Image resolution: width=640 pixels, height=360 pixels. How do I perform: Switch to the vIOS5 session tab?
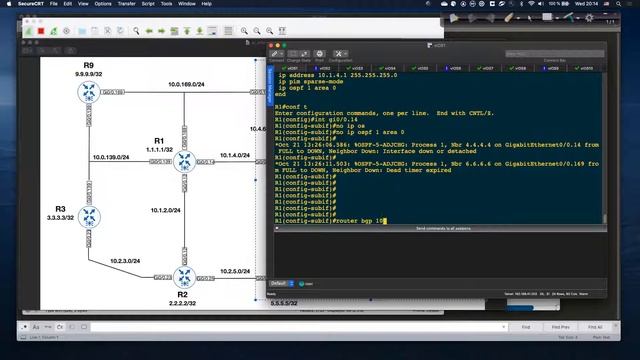point(420,68)
